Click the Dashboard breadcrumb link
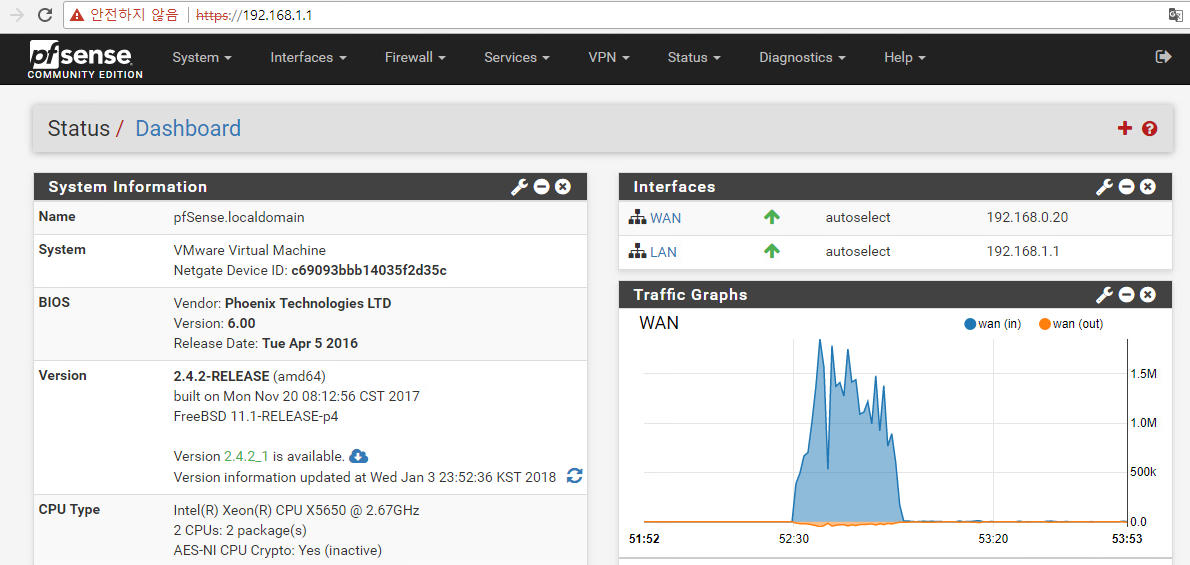The height and width of the screenshot is (565, 1190). [187, 128]
